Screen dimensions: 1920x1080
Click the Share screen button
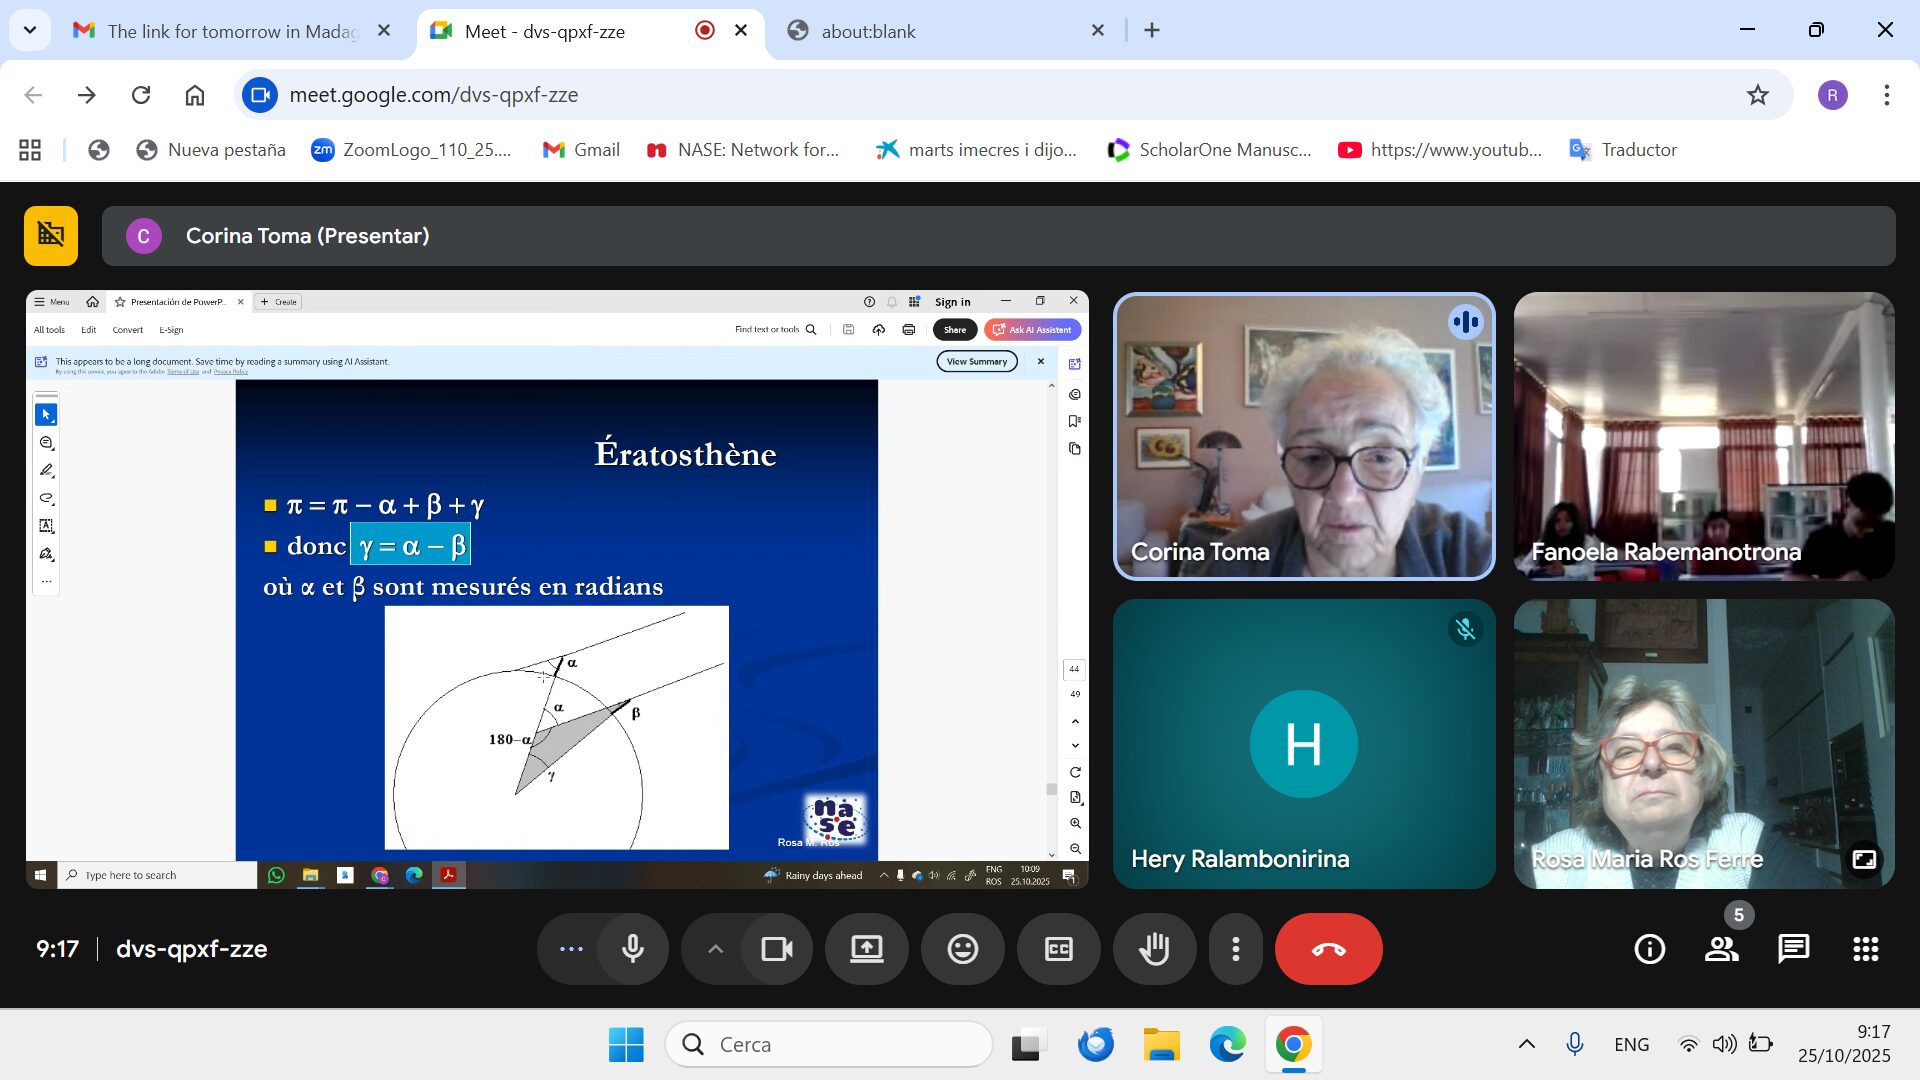[866, 949]
